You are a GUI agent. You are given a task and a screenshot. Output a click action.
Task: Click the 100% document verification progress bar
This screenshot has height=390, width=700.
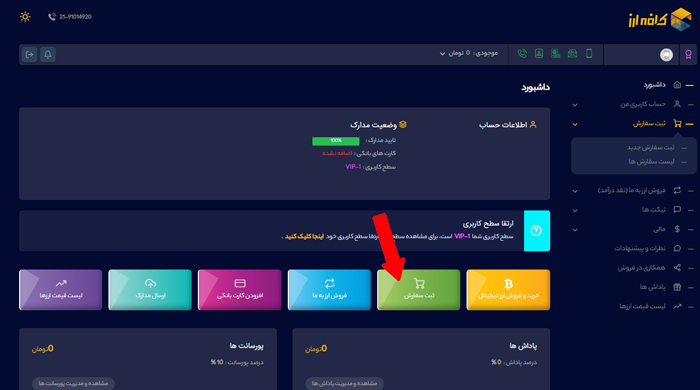(336, 141)
